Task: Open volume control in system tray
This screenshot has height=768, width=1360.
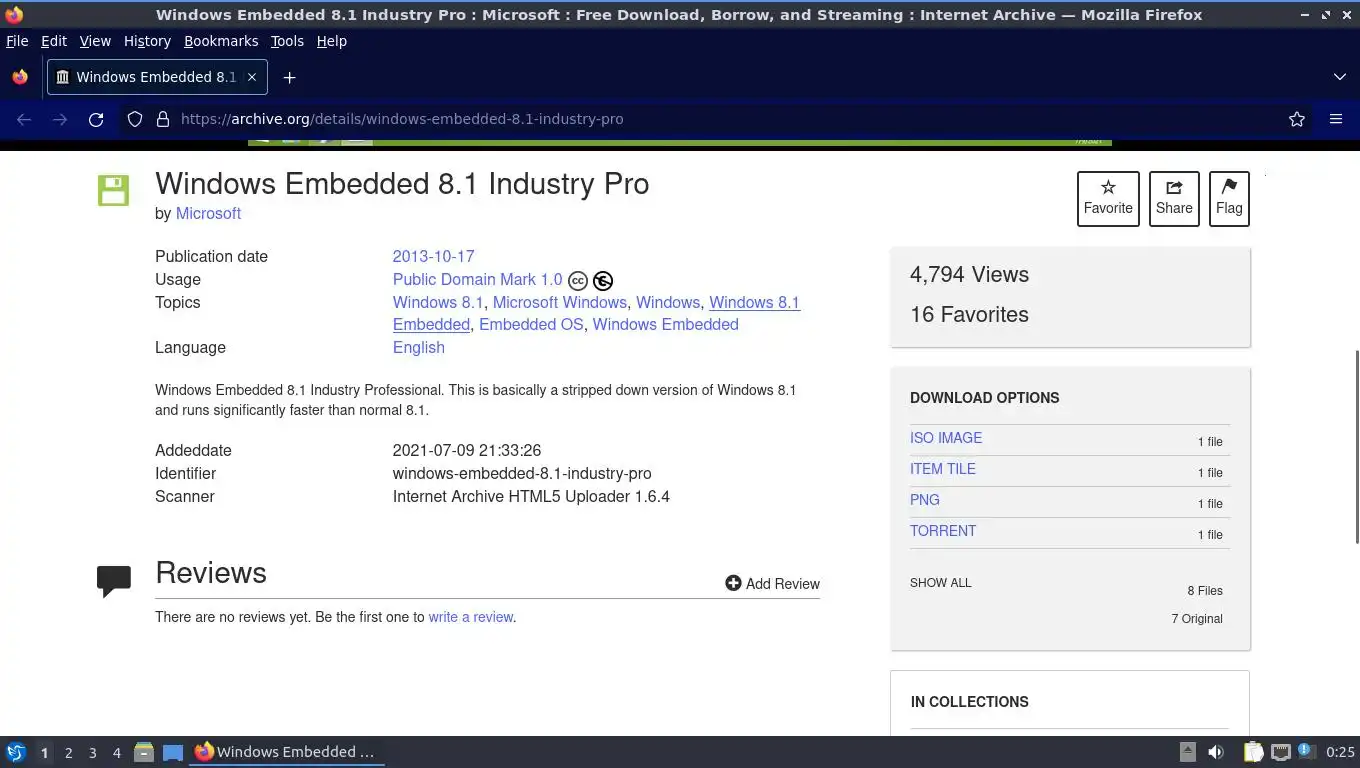Action: [x=1216, y=752]
